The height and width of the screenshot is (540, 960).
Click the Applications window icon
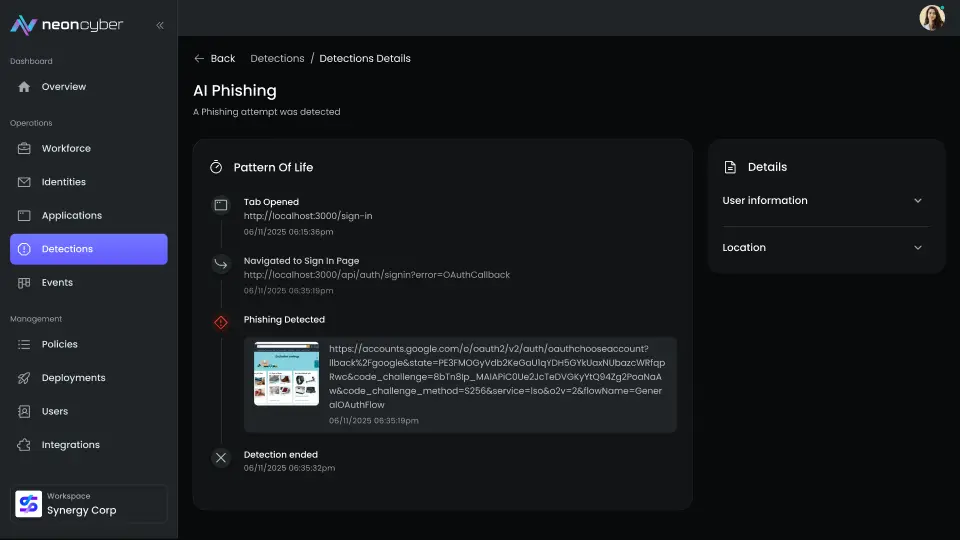click(x=24, y=216)
